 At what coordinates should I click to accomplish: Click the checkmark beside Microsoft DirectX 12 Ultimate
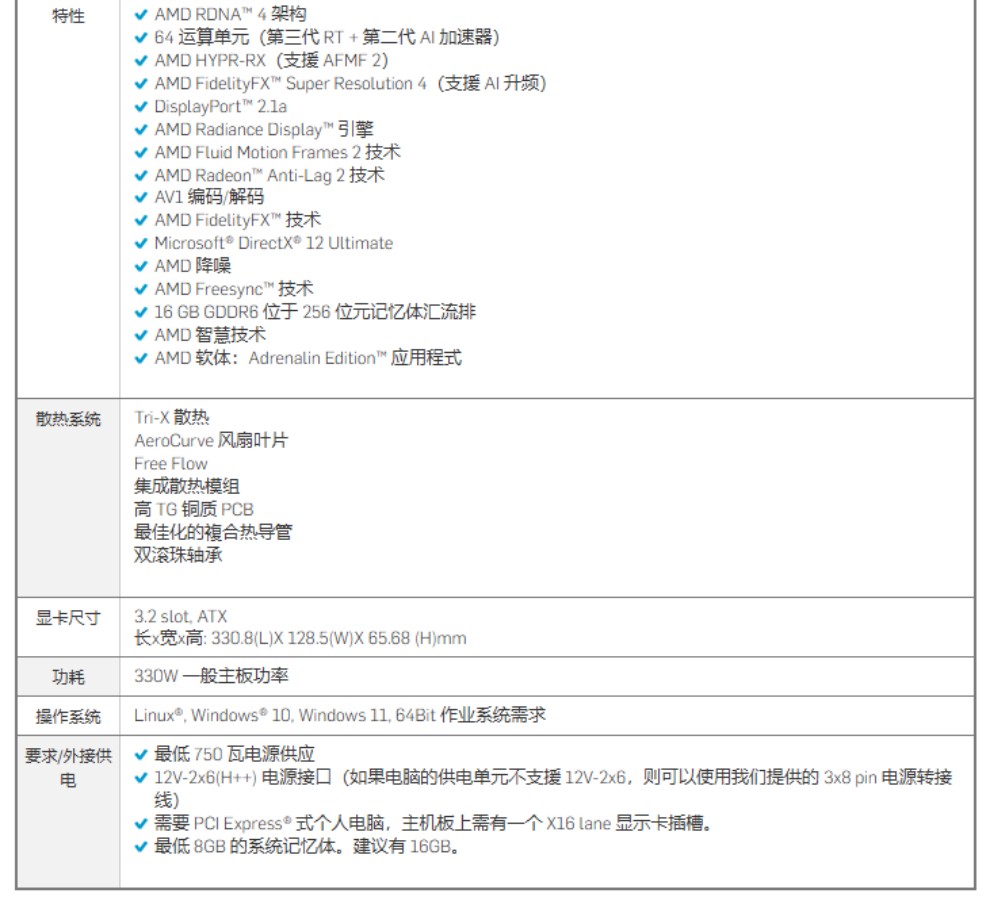pos(141,244)
